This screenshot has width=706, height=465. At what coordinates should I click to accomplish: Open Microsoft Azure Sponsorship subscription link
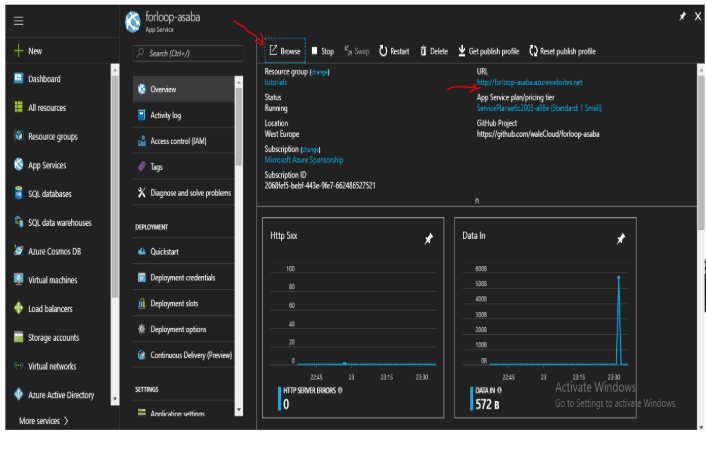(x=304, y=160)
